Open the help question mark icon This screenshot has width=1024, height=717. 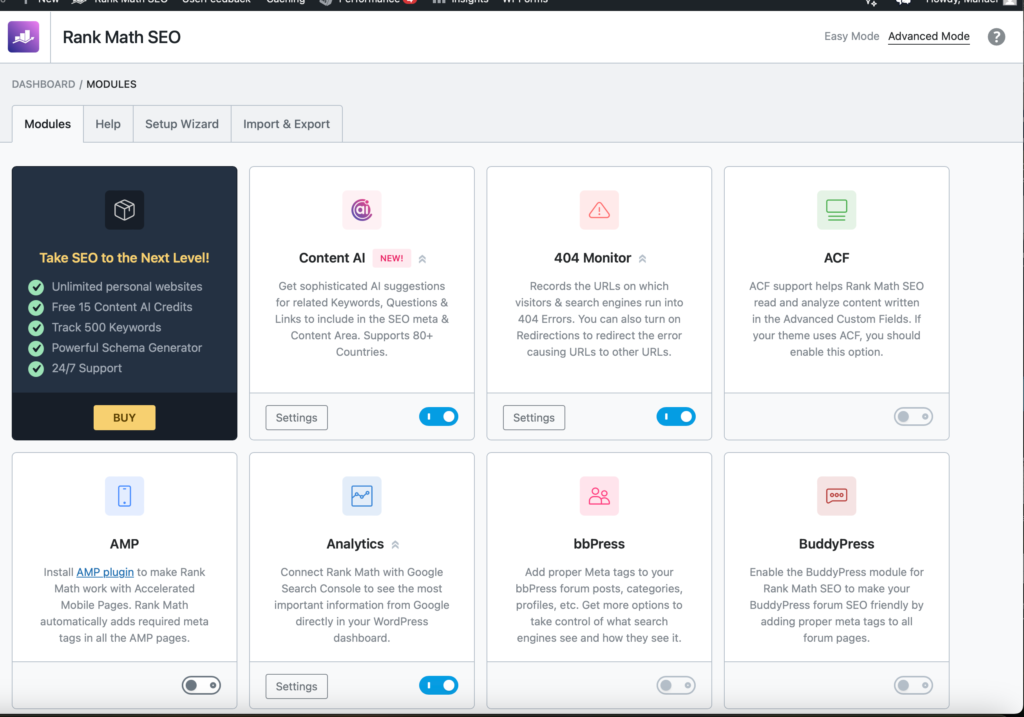[x=997, y=37]
